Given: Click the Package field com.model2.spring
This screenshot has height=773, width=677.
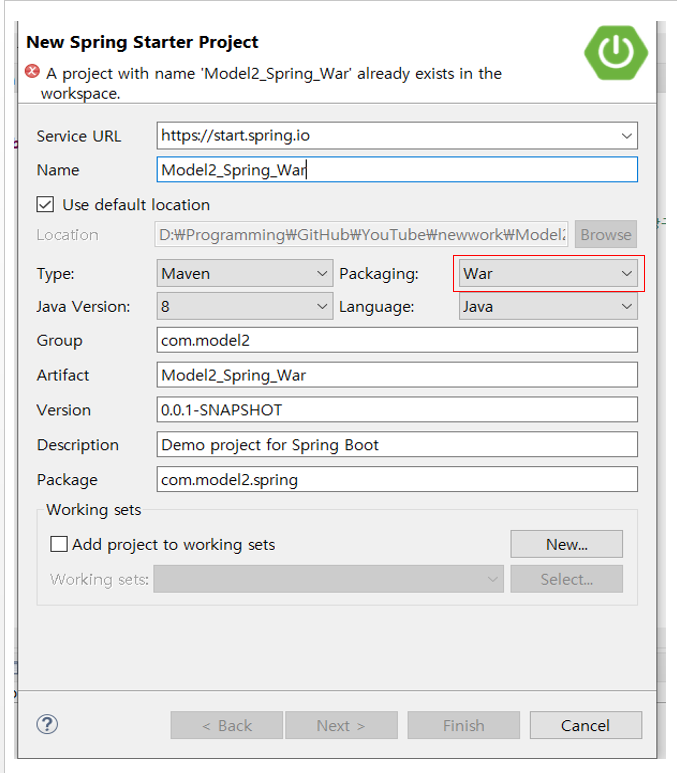Looking at the screenshot, I should (397, 479).
